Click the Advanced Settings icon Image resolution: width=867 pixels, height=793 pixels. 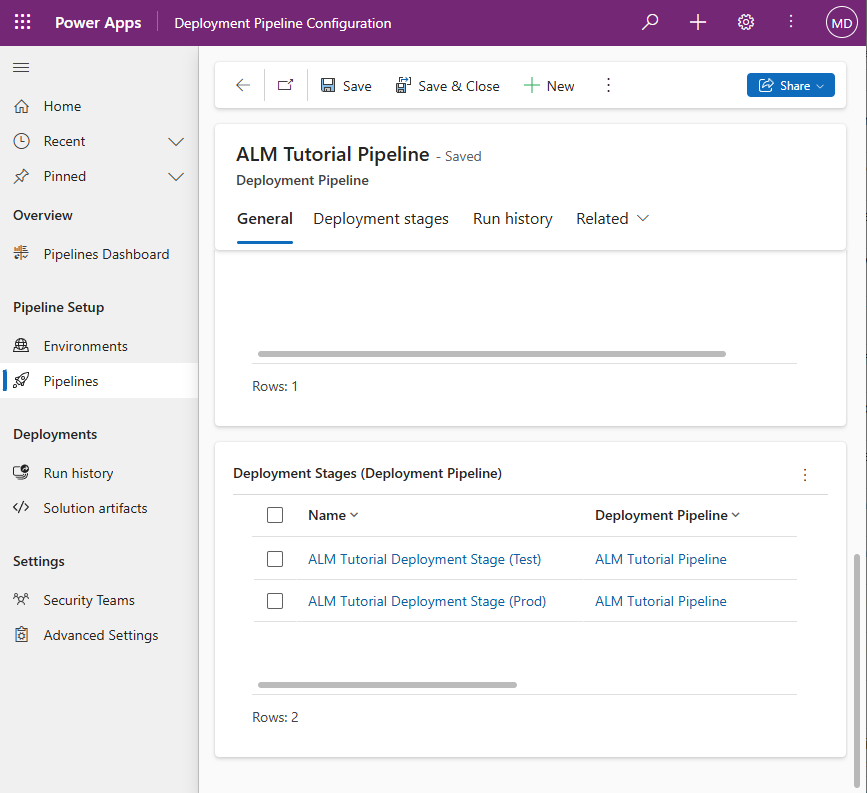tap(21, 635)
